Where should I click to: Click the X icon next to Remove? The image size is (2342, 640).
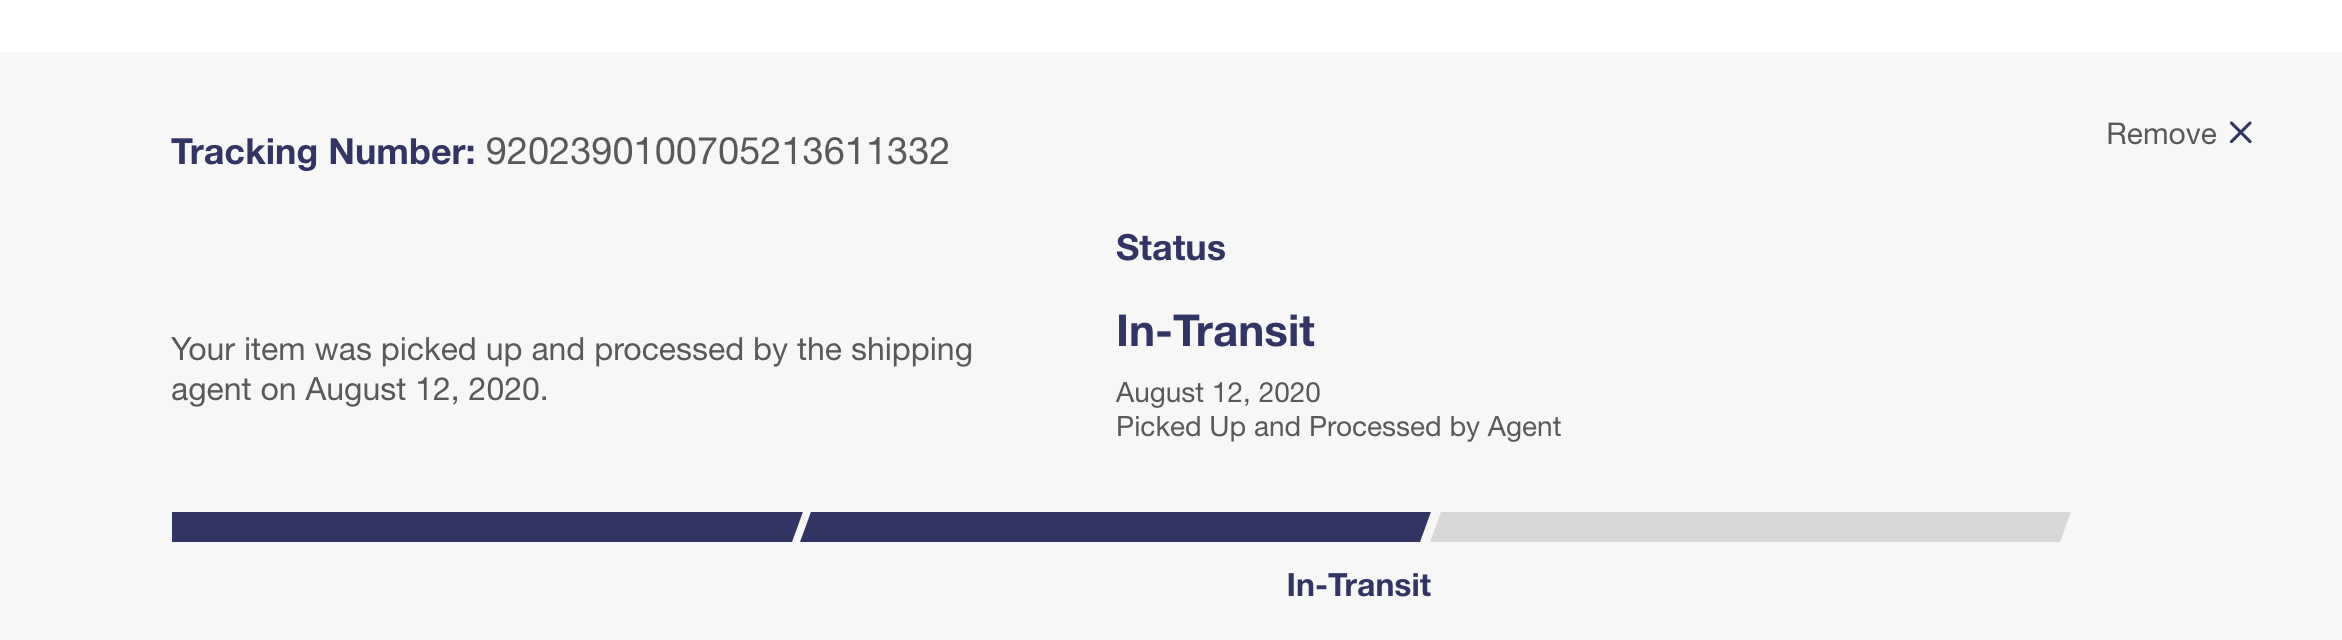[x=2241, y=133]
